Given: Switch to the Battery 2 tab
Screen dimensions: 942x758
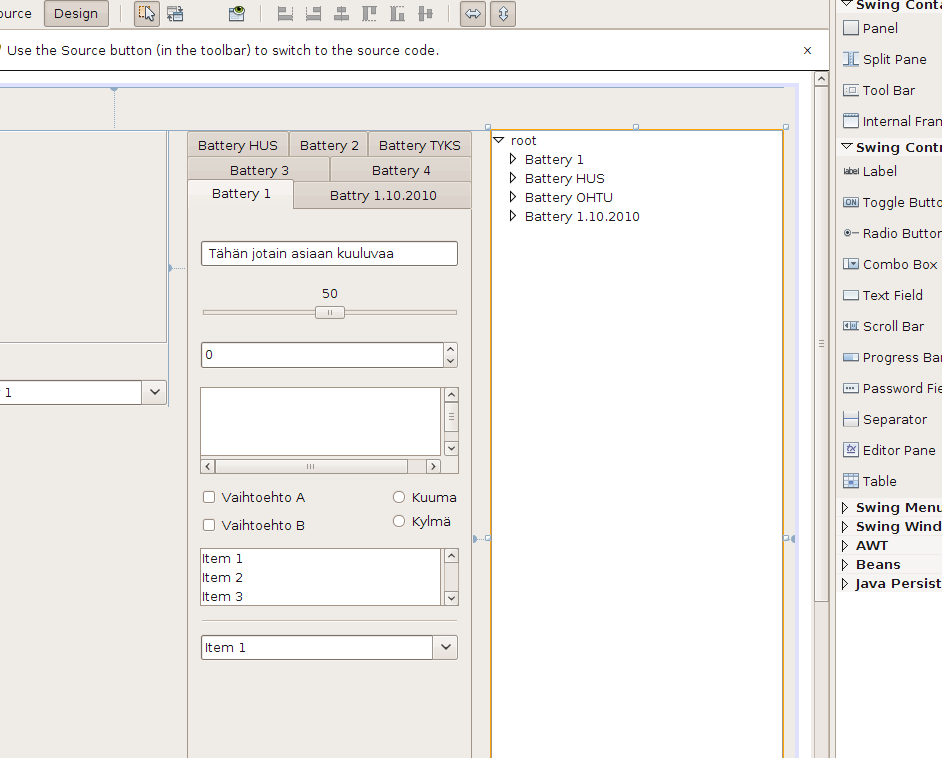Looking at the screenshot, I should (329, 145).
